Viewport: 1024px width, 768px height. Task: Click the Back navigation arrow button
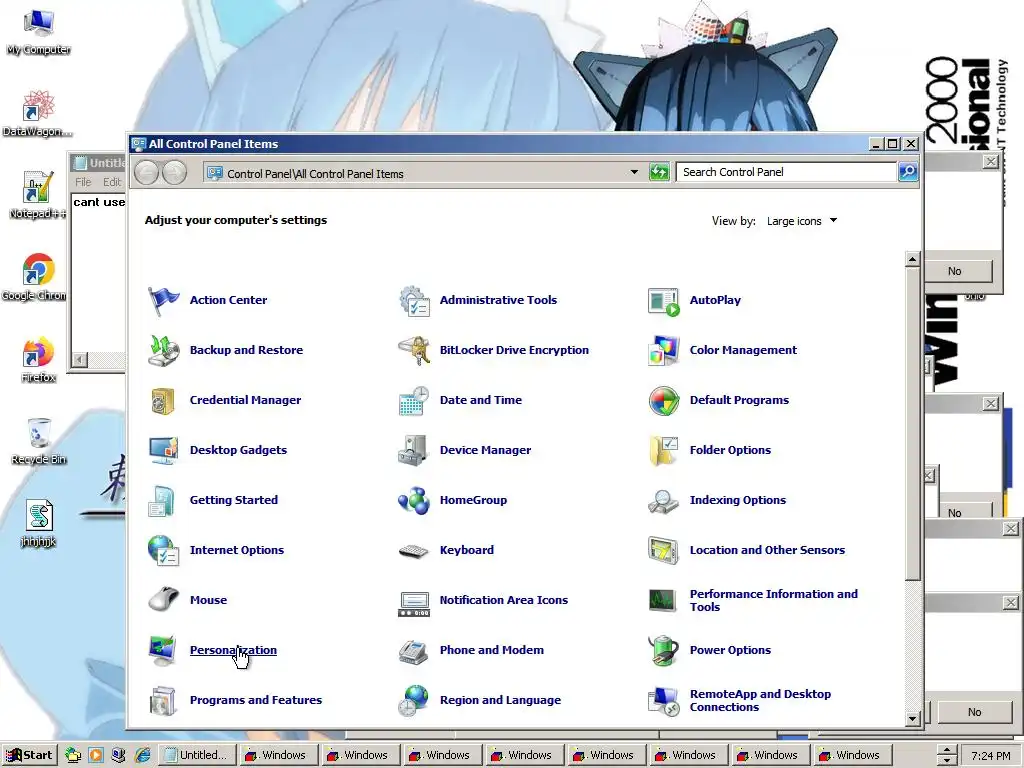(x=146, y=172)
